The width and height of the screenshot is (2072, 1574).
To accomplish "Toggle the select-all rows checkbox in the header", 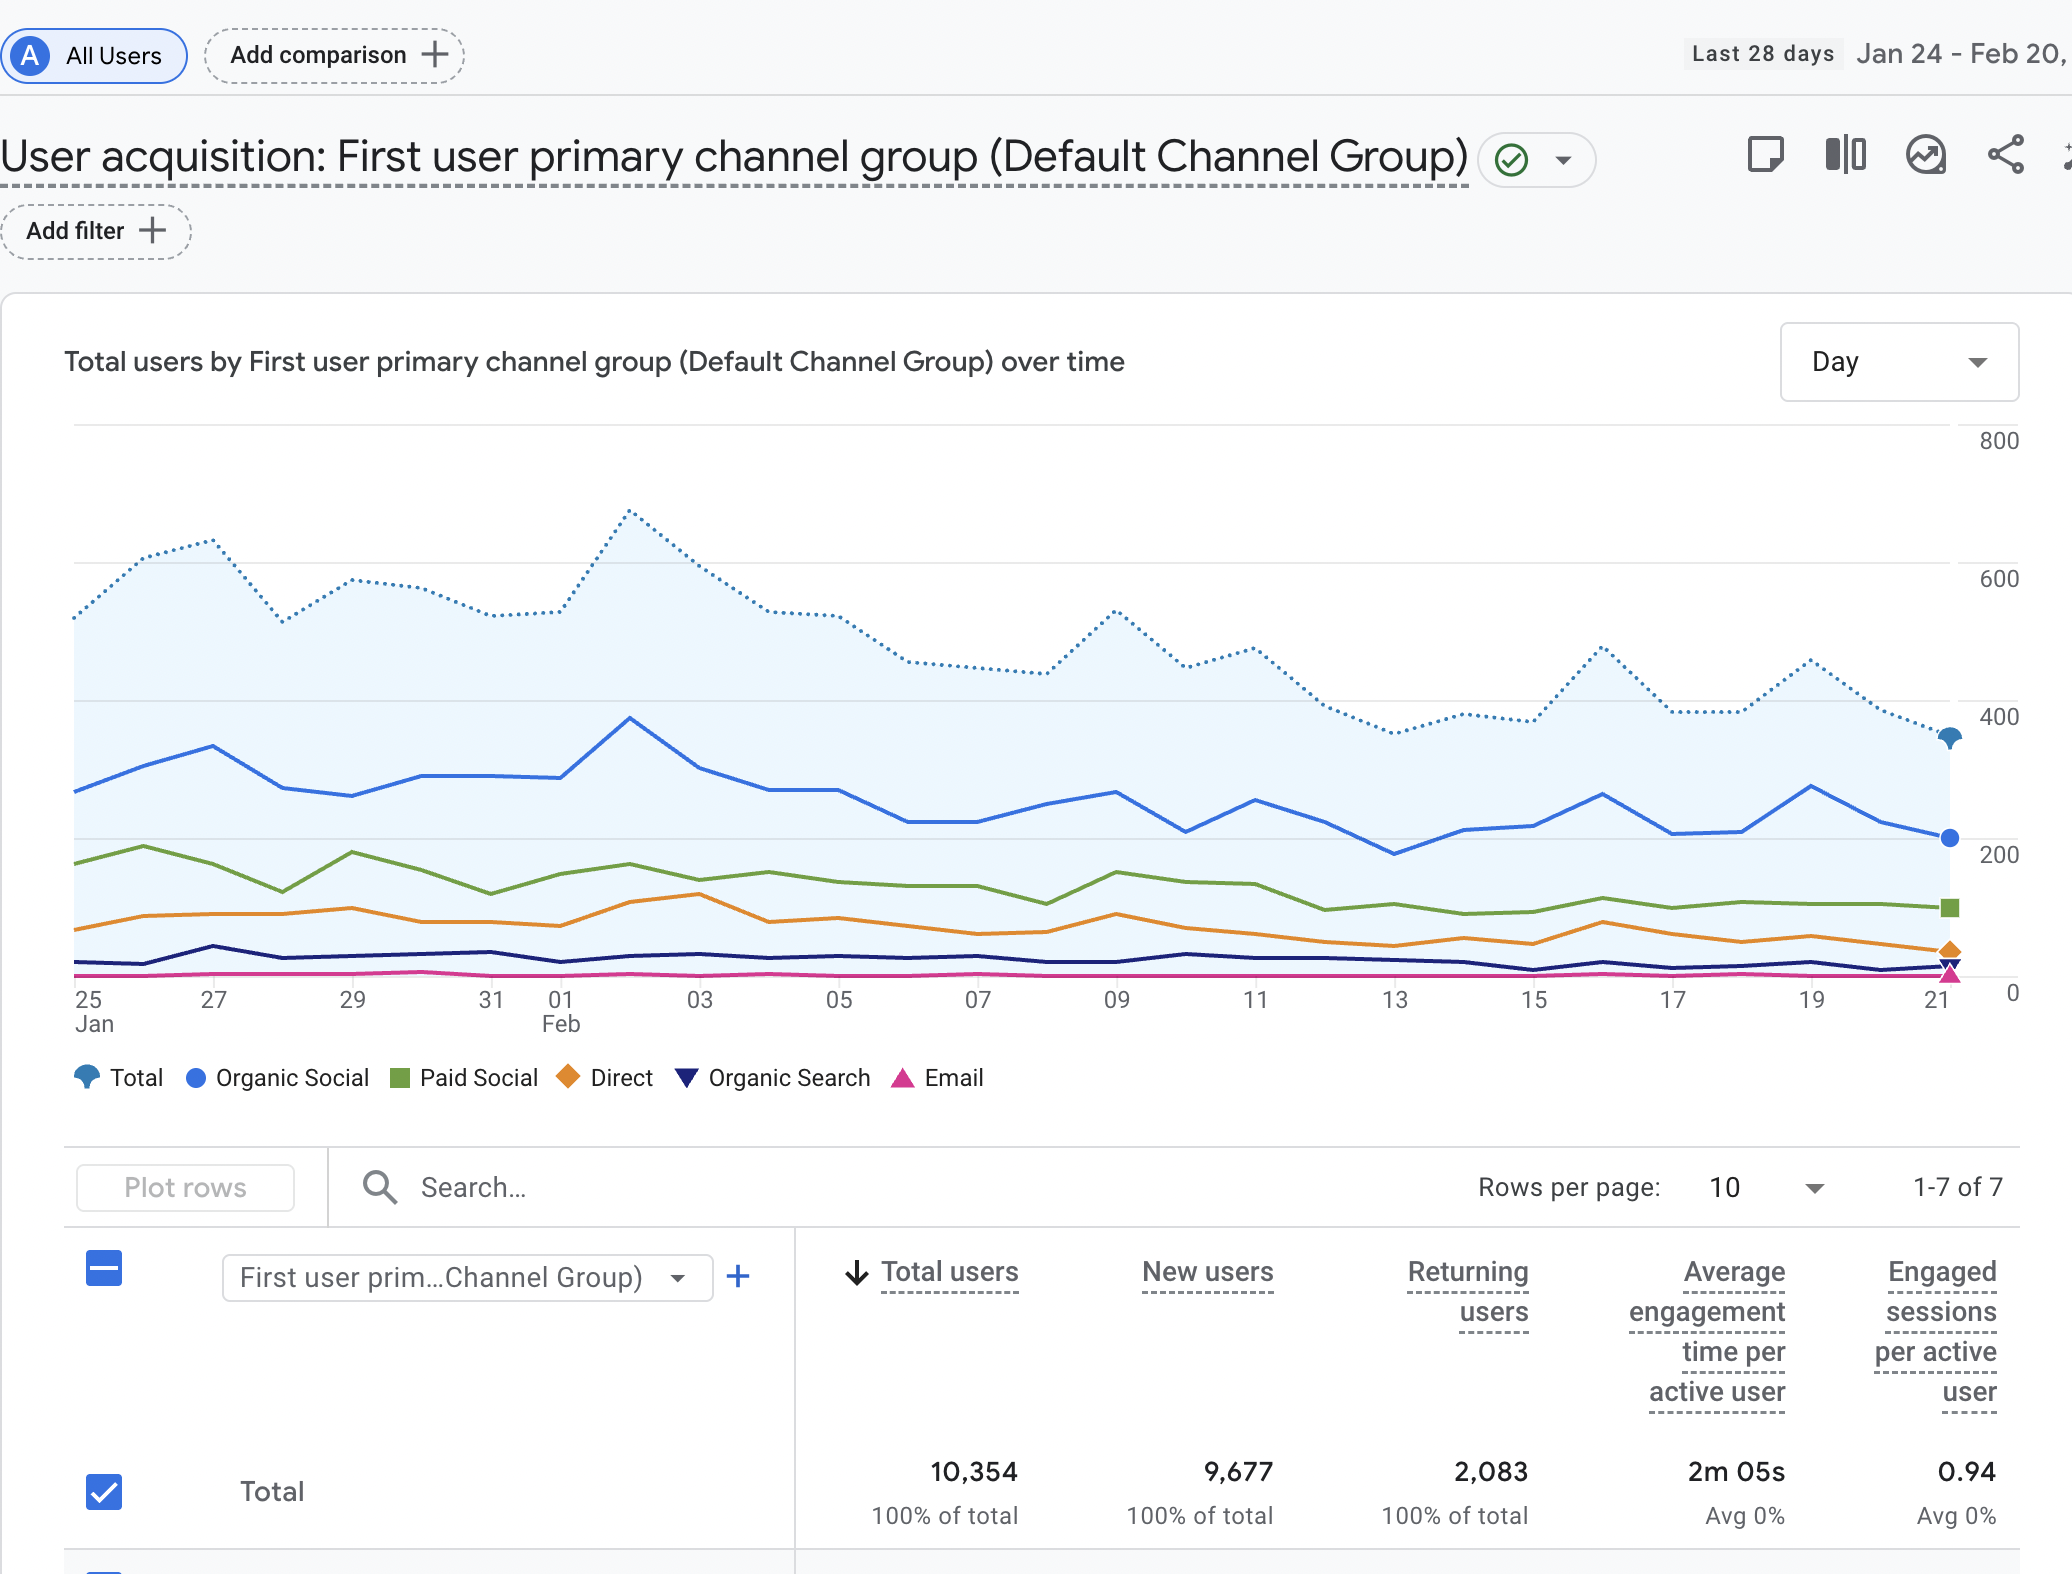I will (104, 1268).
